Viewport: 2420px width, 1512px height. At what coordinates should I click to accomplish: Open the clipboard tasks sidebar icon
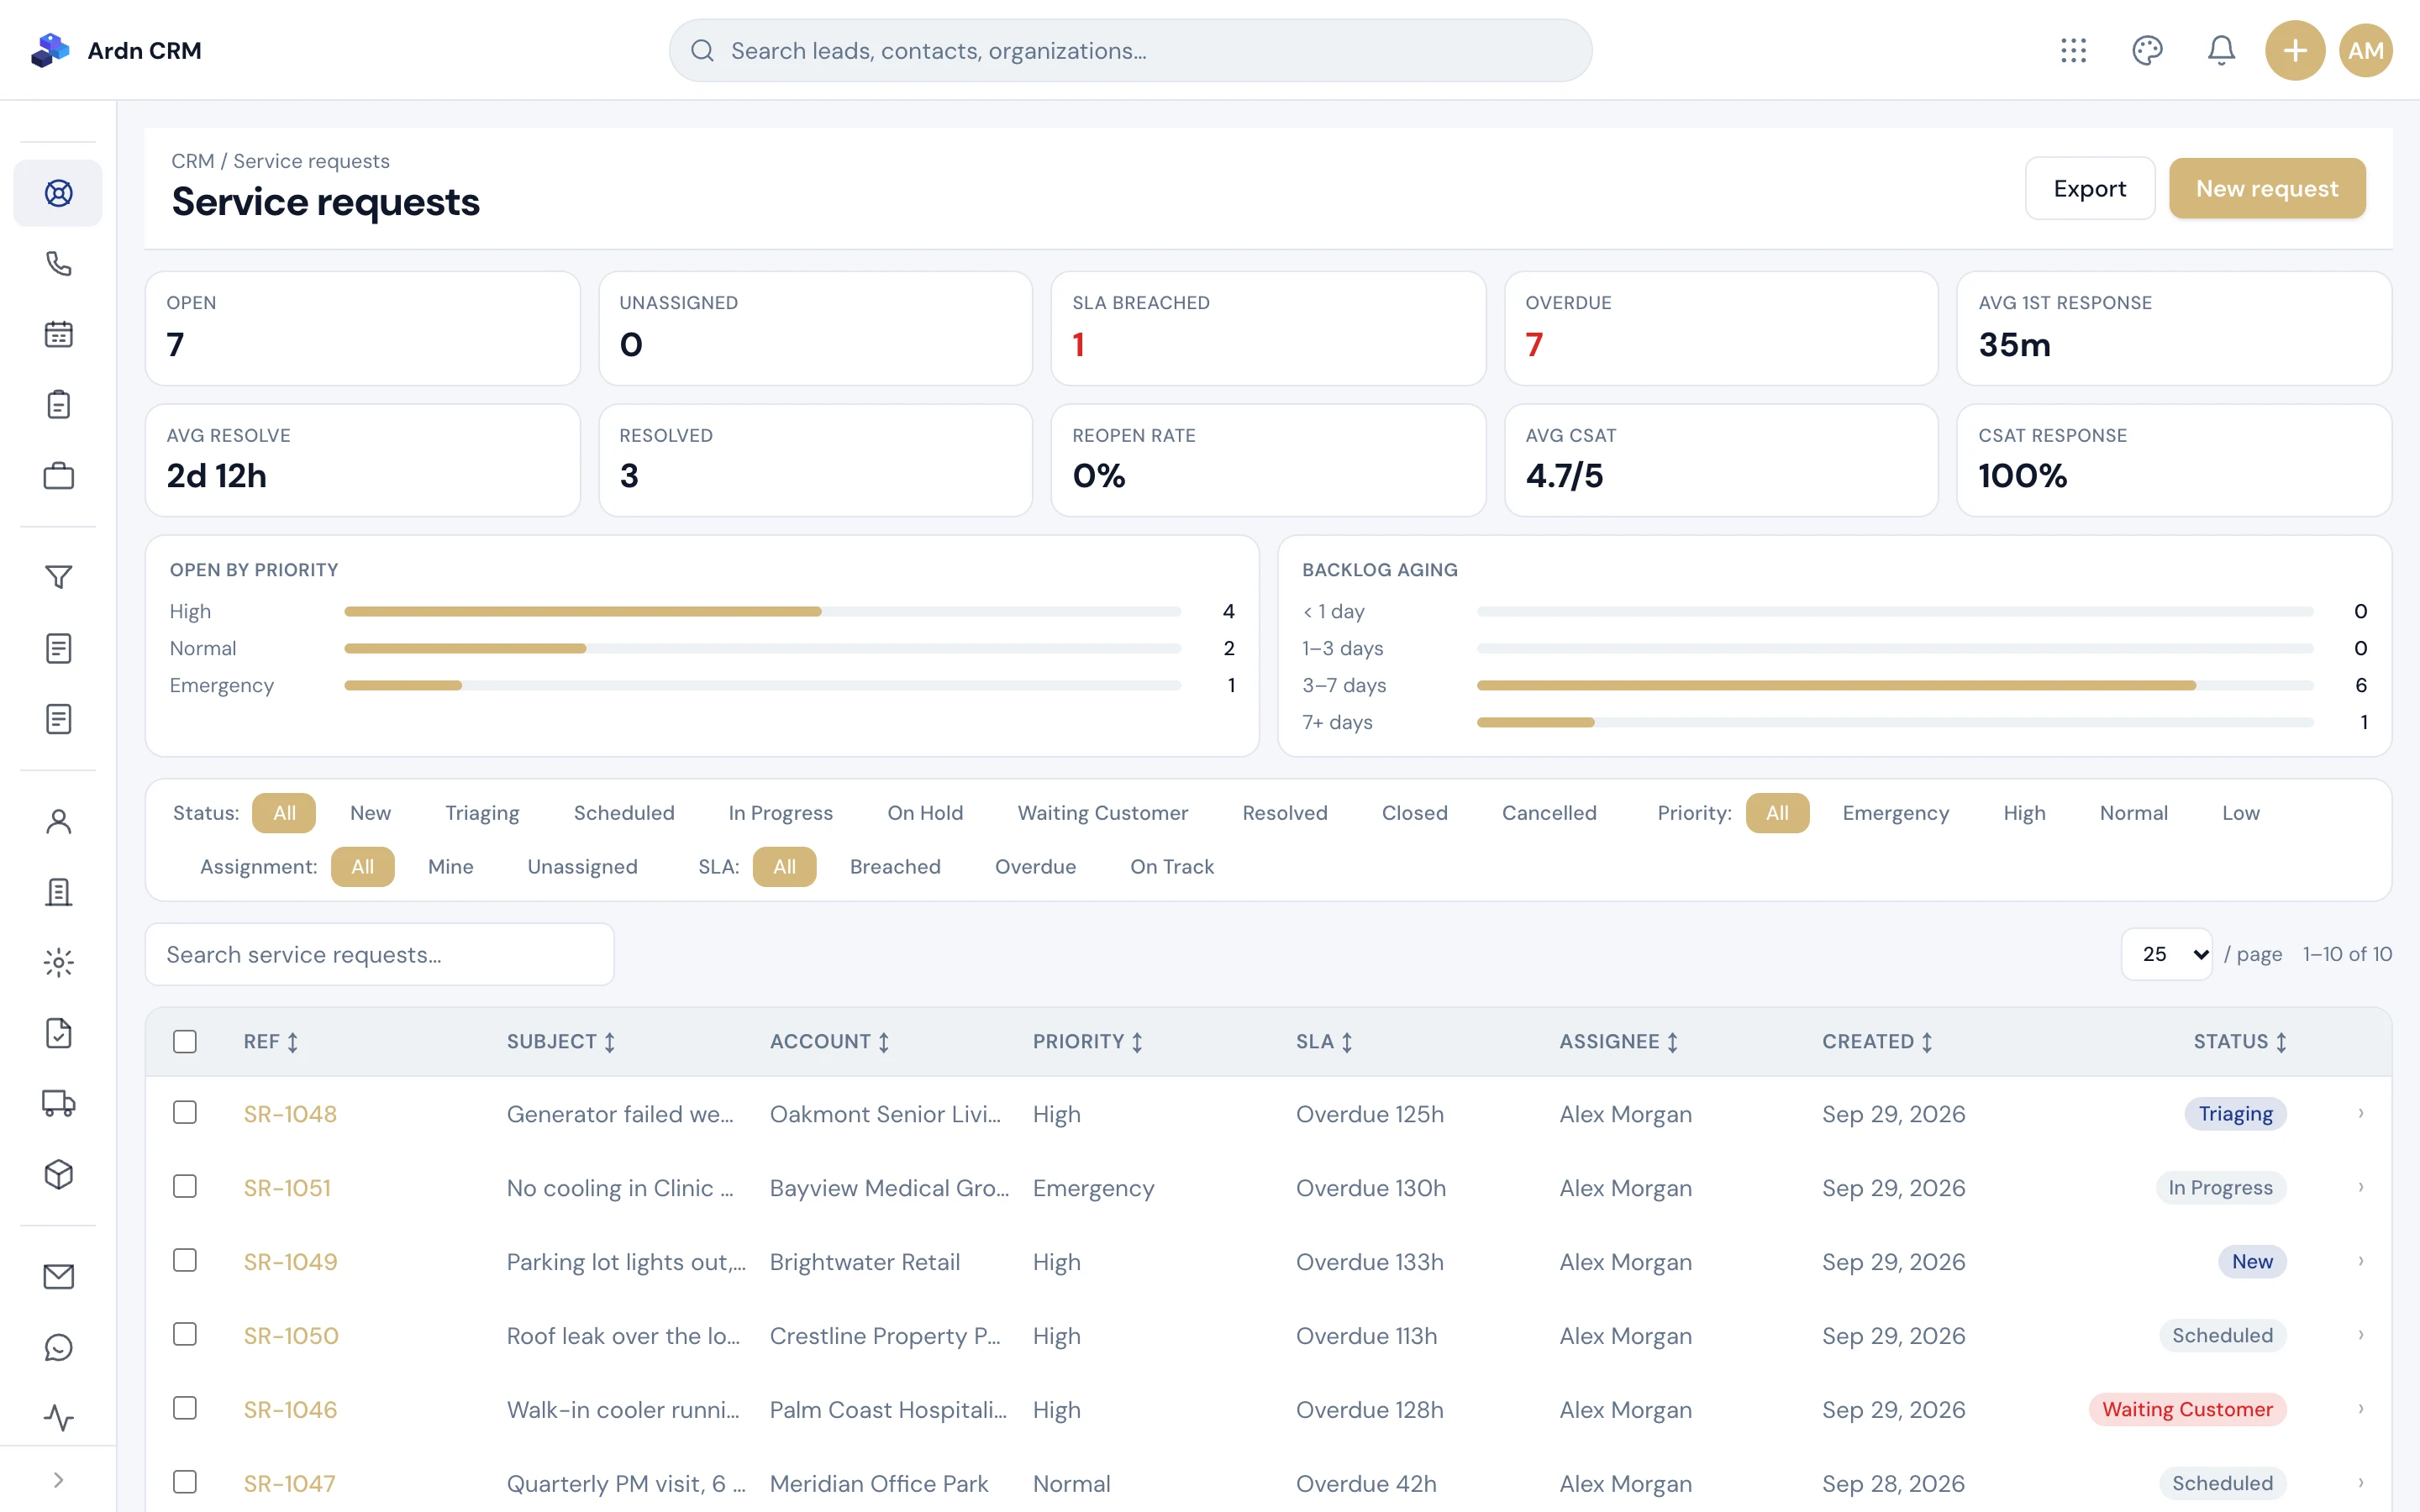(58, 405)
